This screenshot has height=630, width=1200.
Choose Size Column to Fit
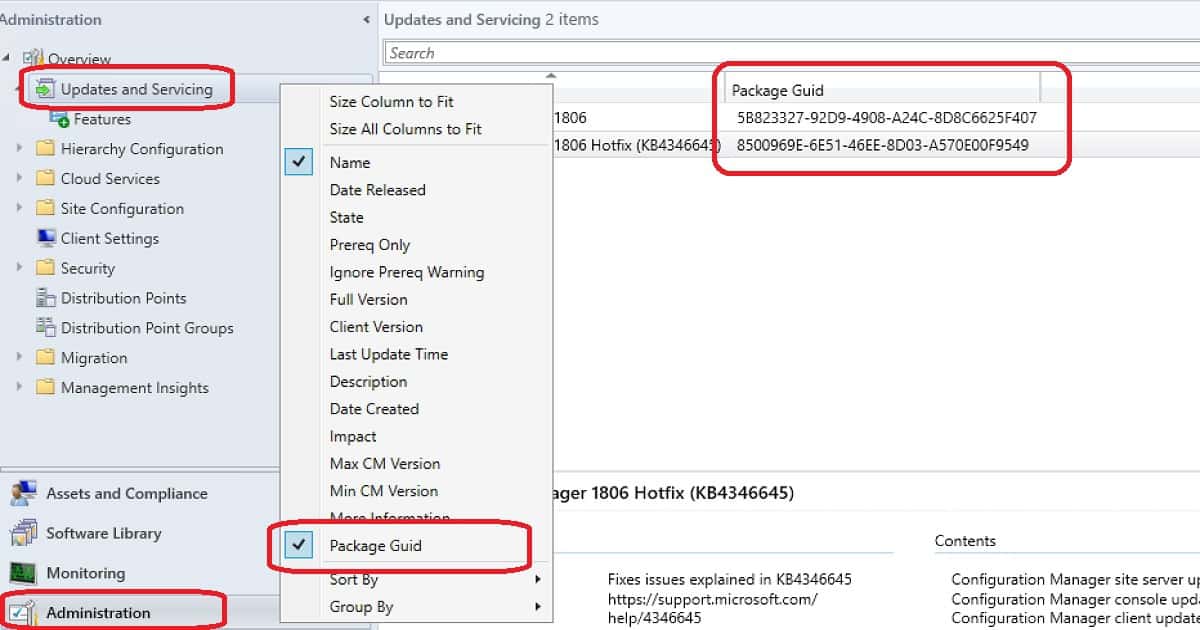[392, 101]
